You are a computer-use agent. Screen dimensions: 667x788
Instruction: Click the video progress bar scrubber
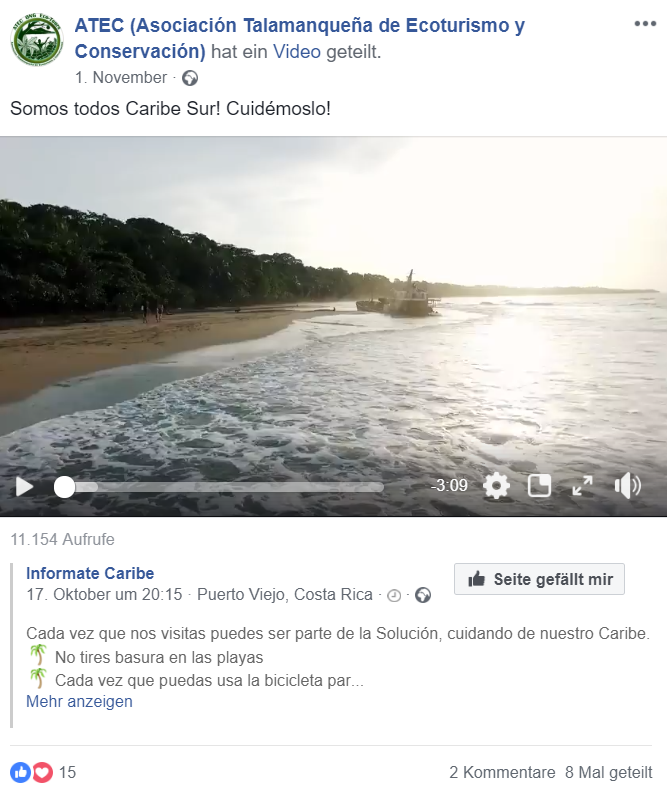[64, 487]
